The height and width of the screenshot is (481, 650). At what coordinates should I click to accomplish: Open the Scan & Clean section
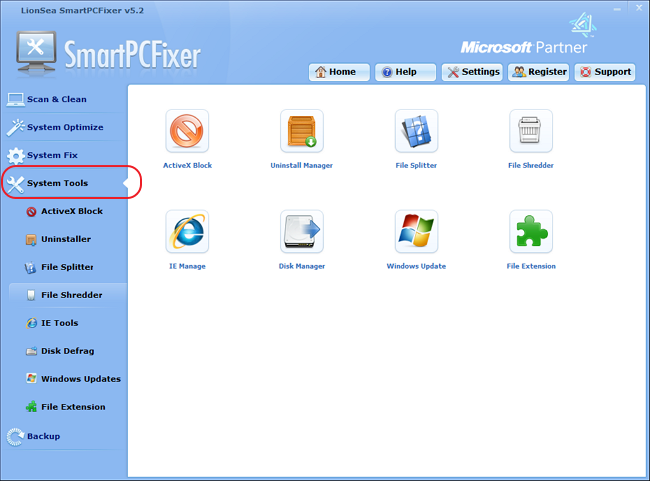click(64, 100)
